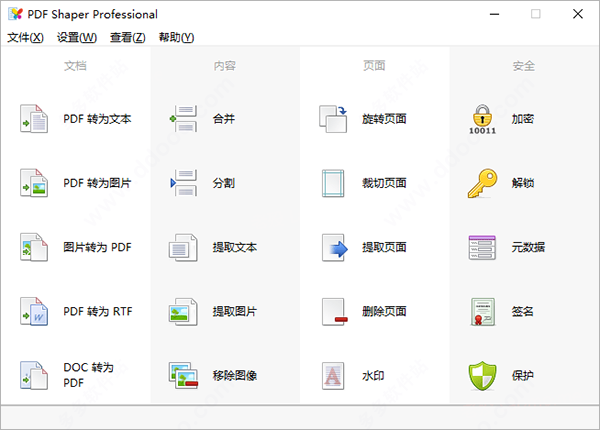This screenshot has height=430, width=600.
Task: Click the 水印 text label
Action: (x=373, y=375)
